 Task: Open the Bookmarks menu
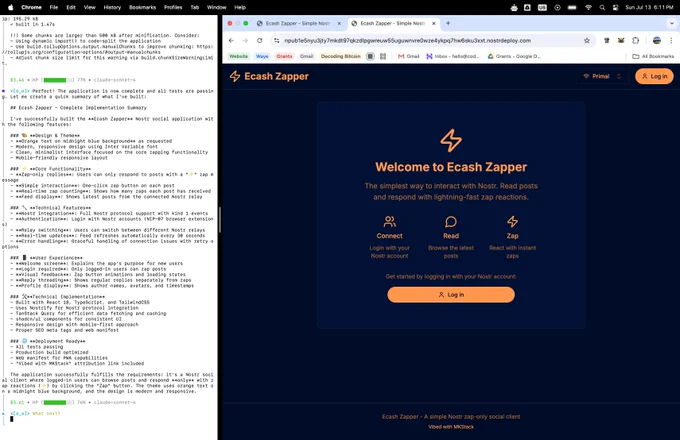[142, 7]
